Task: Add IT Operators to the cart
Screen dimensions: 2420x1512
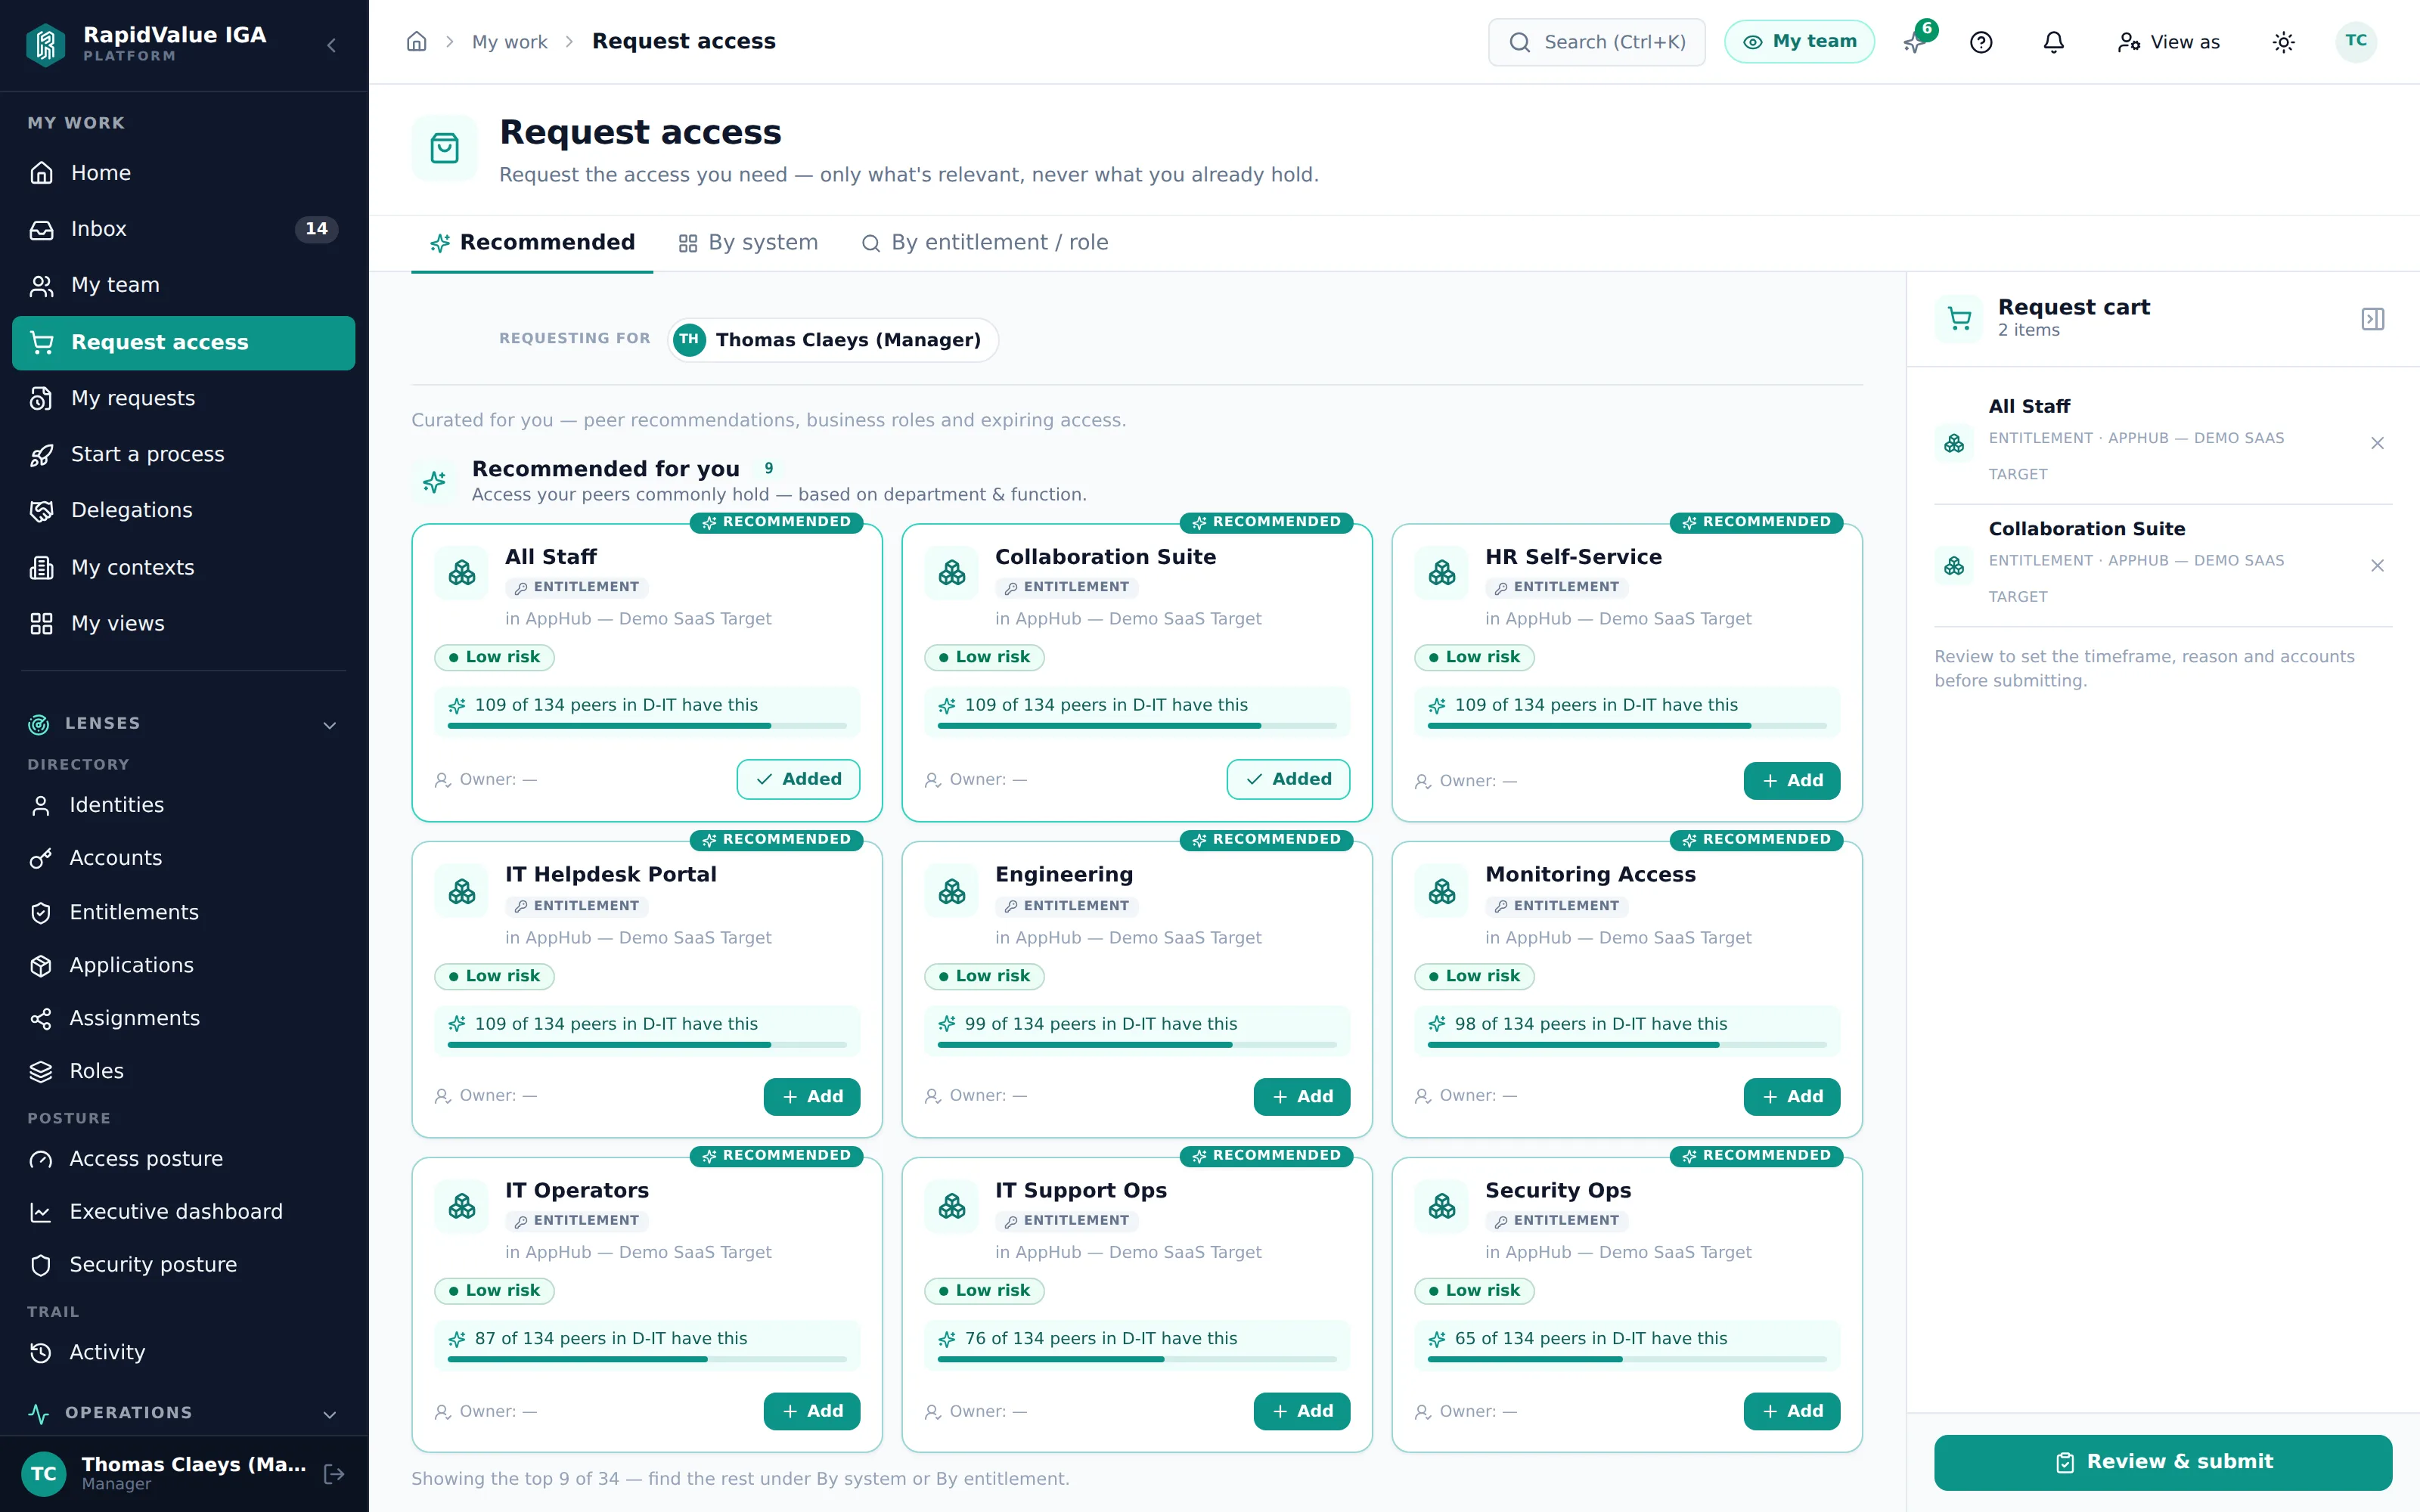Action: click(811, 1411)
